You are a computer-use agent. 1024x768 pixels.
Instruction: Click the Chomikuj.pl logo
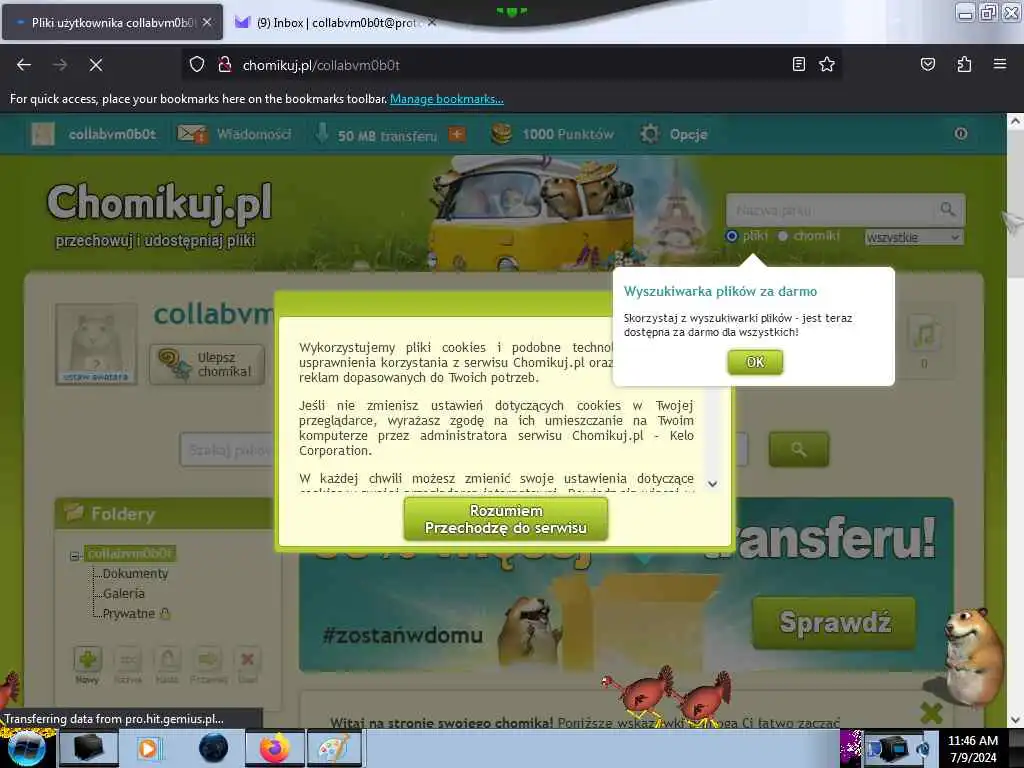coord(159,202)
